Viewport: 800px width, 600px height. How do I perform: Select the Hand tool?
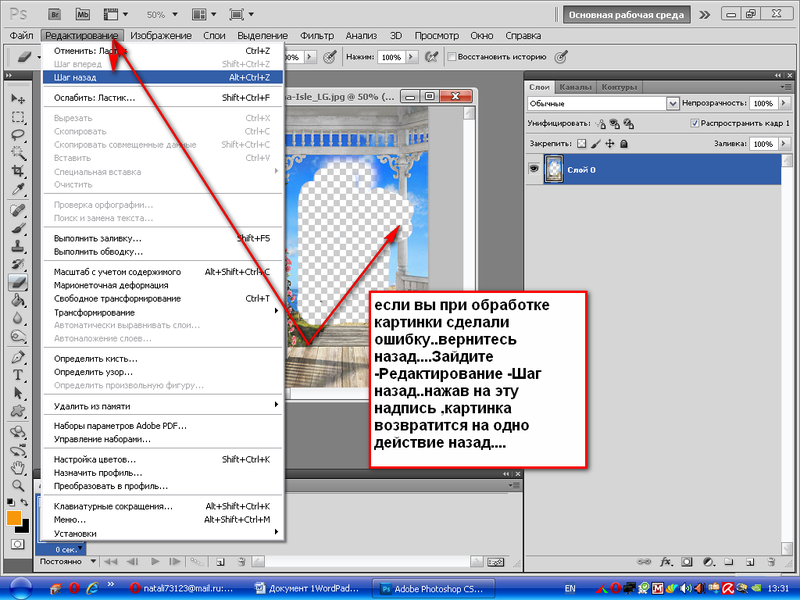tap(18, 467)
